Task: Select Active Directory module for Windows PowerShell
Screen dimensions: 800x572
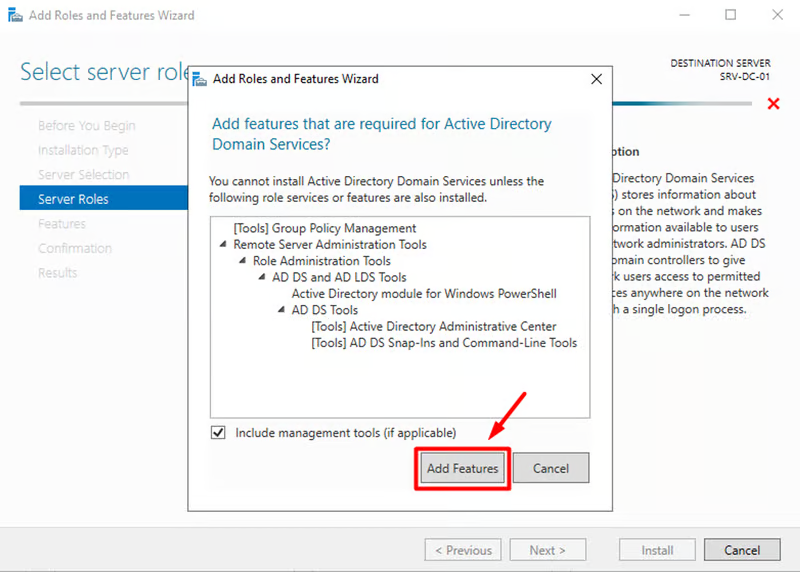Action: 423,294
